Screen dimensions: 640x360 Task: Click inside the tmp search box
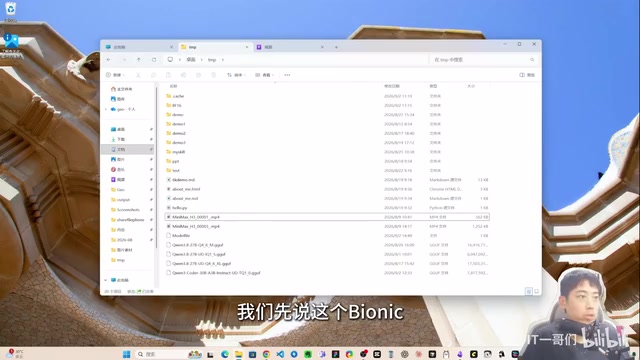tap(484, 60)
